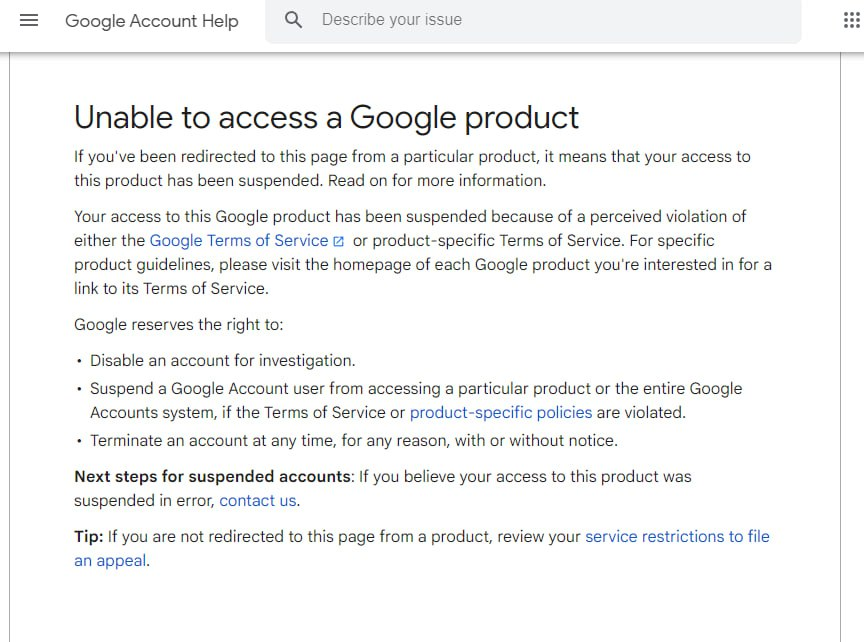Click 'Google reserves the right to:' text
This screenshot has height=642, width=864.
(179, 325)
